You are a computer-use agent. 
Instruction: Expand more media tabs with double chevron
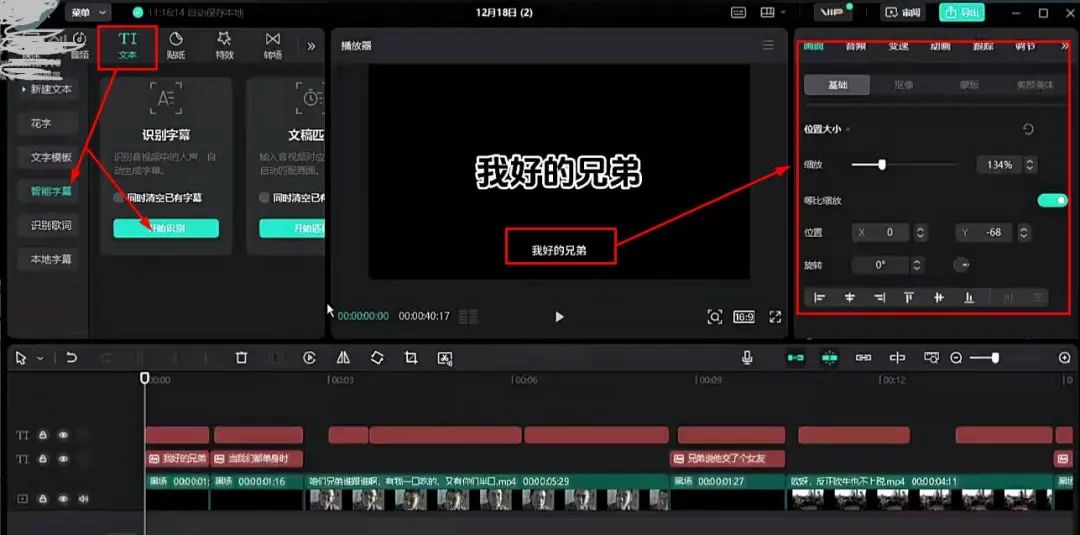311,46
